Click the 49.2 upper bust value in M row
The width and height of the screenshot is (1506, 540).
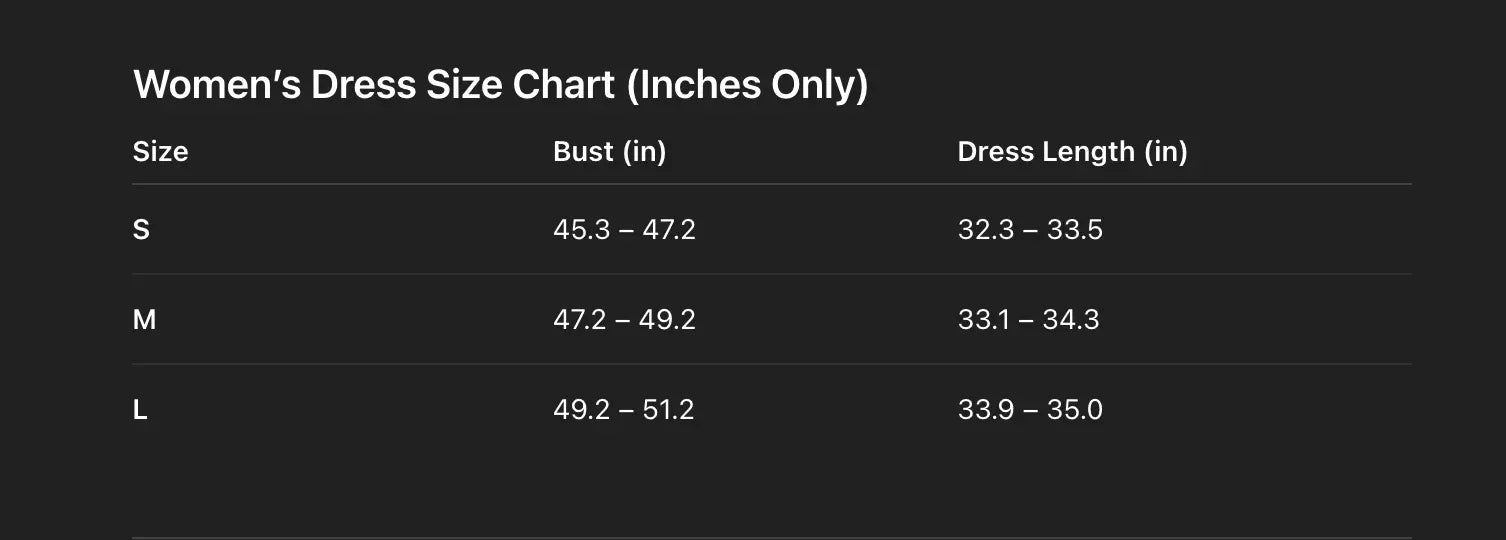(x=668, y=320)
